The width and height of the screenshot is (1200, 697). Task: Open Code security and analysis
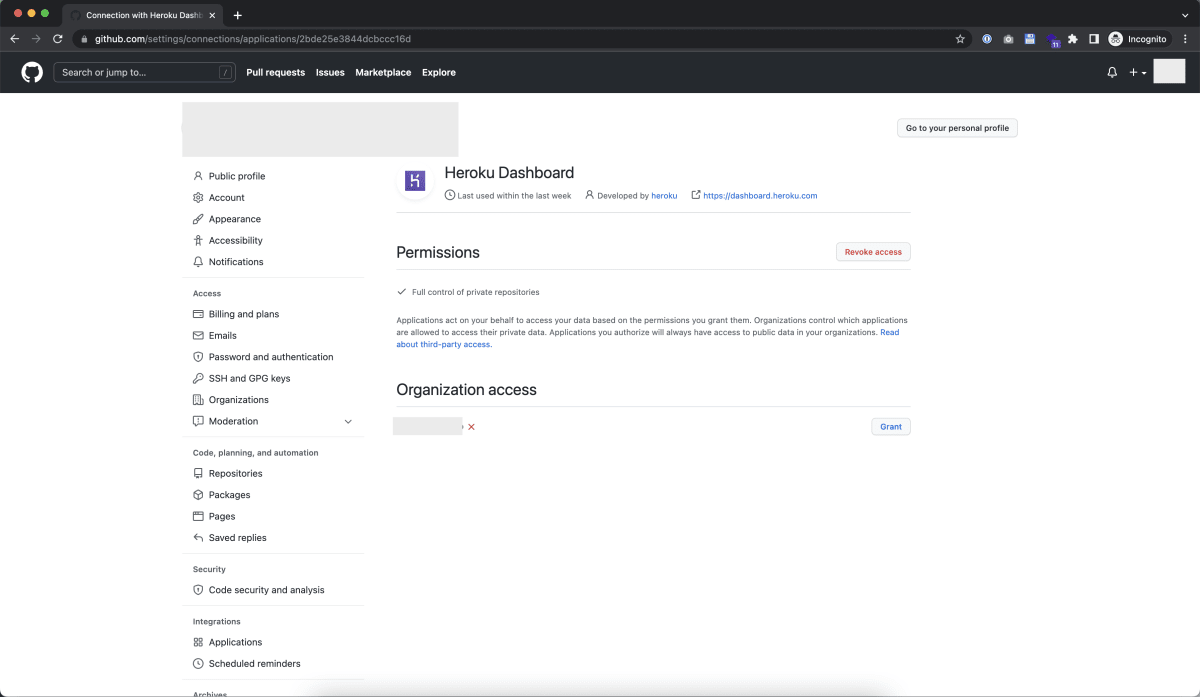click(267, 590)
